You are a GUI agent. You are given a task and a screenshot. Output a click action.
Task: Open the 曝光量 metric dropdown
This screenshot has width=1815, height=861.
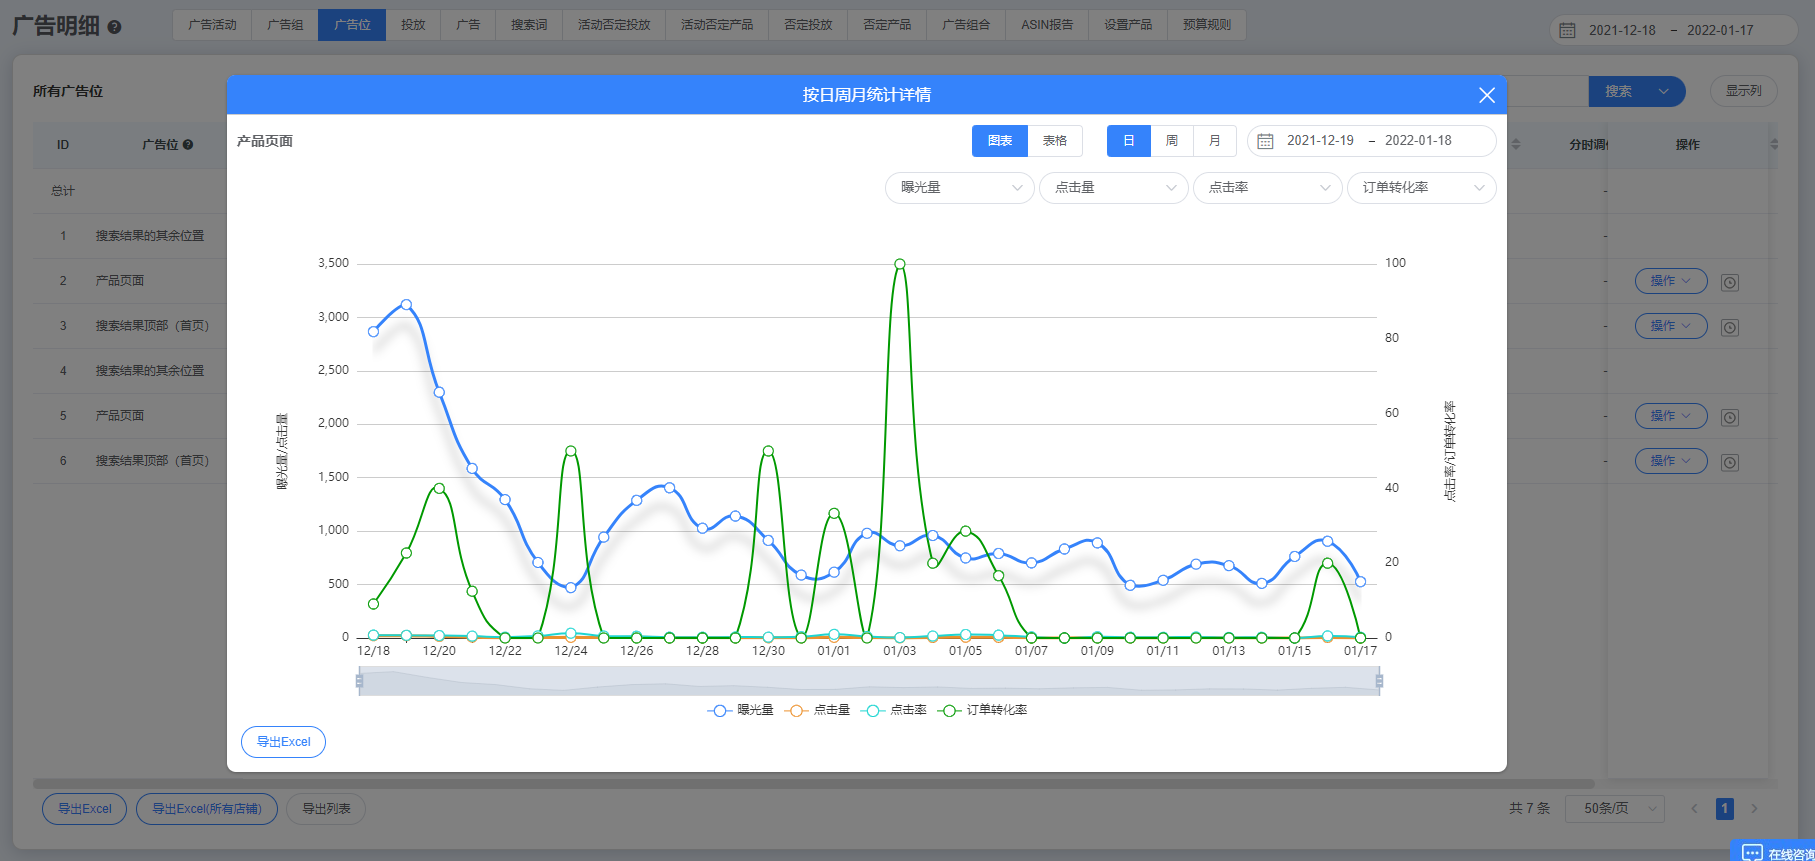pos(959,188)
